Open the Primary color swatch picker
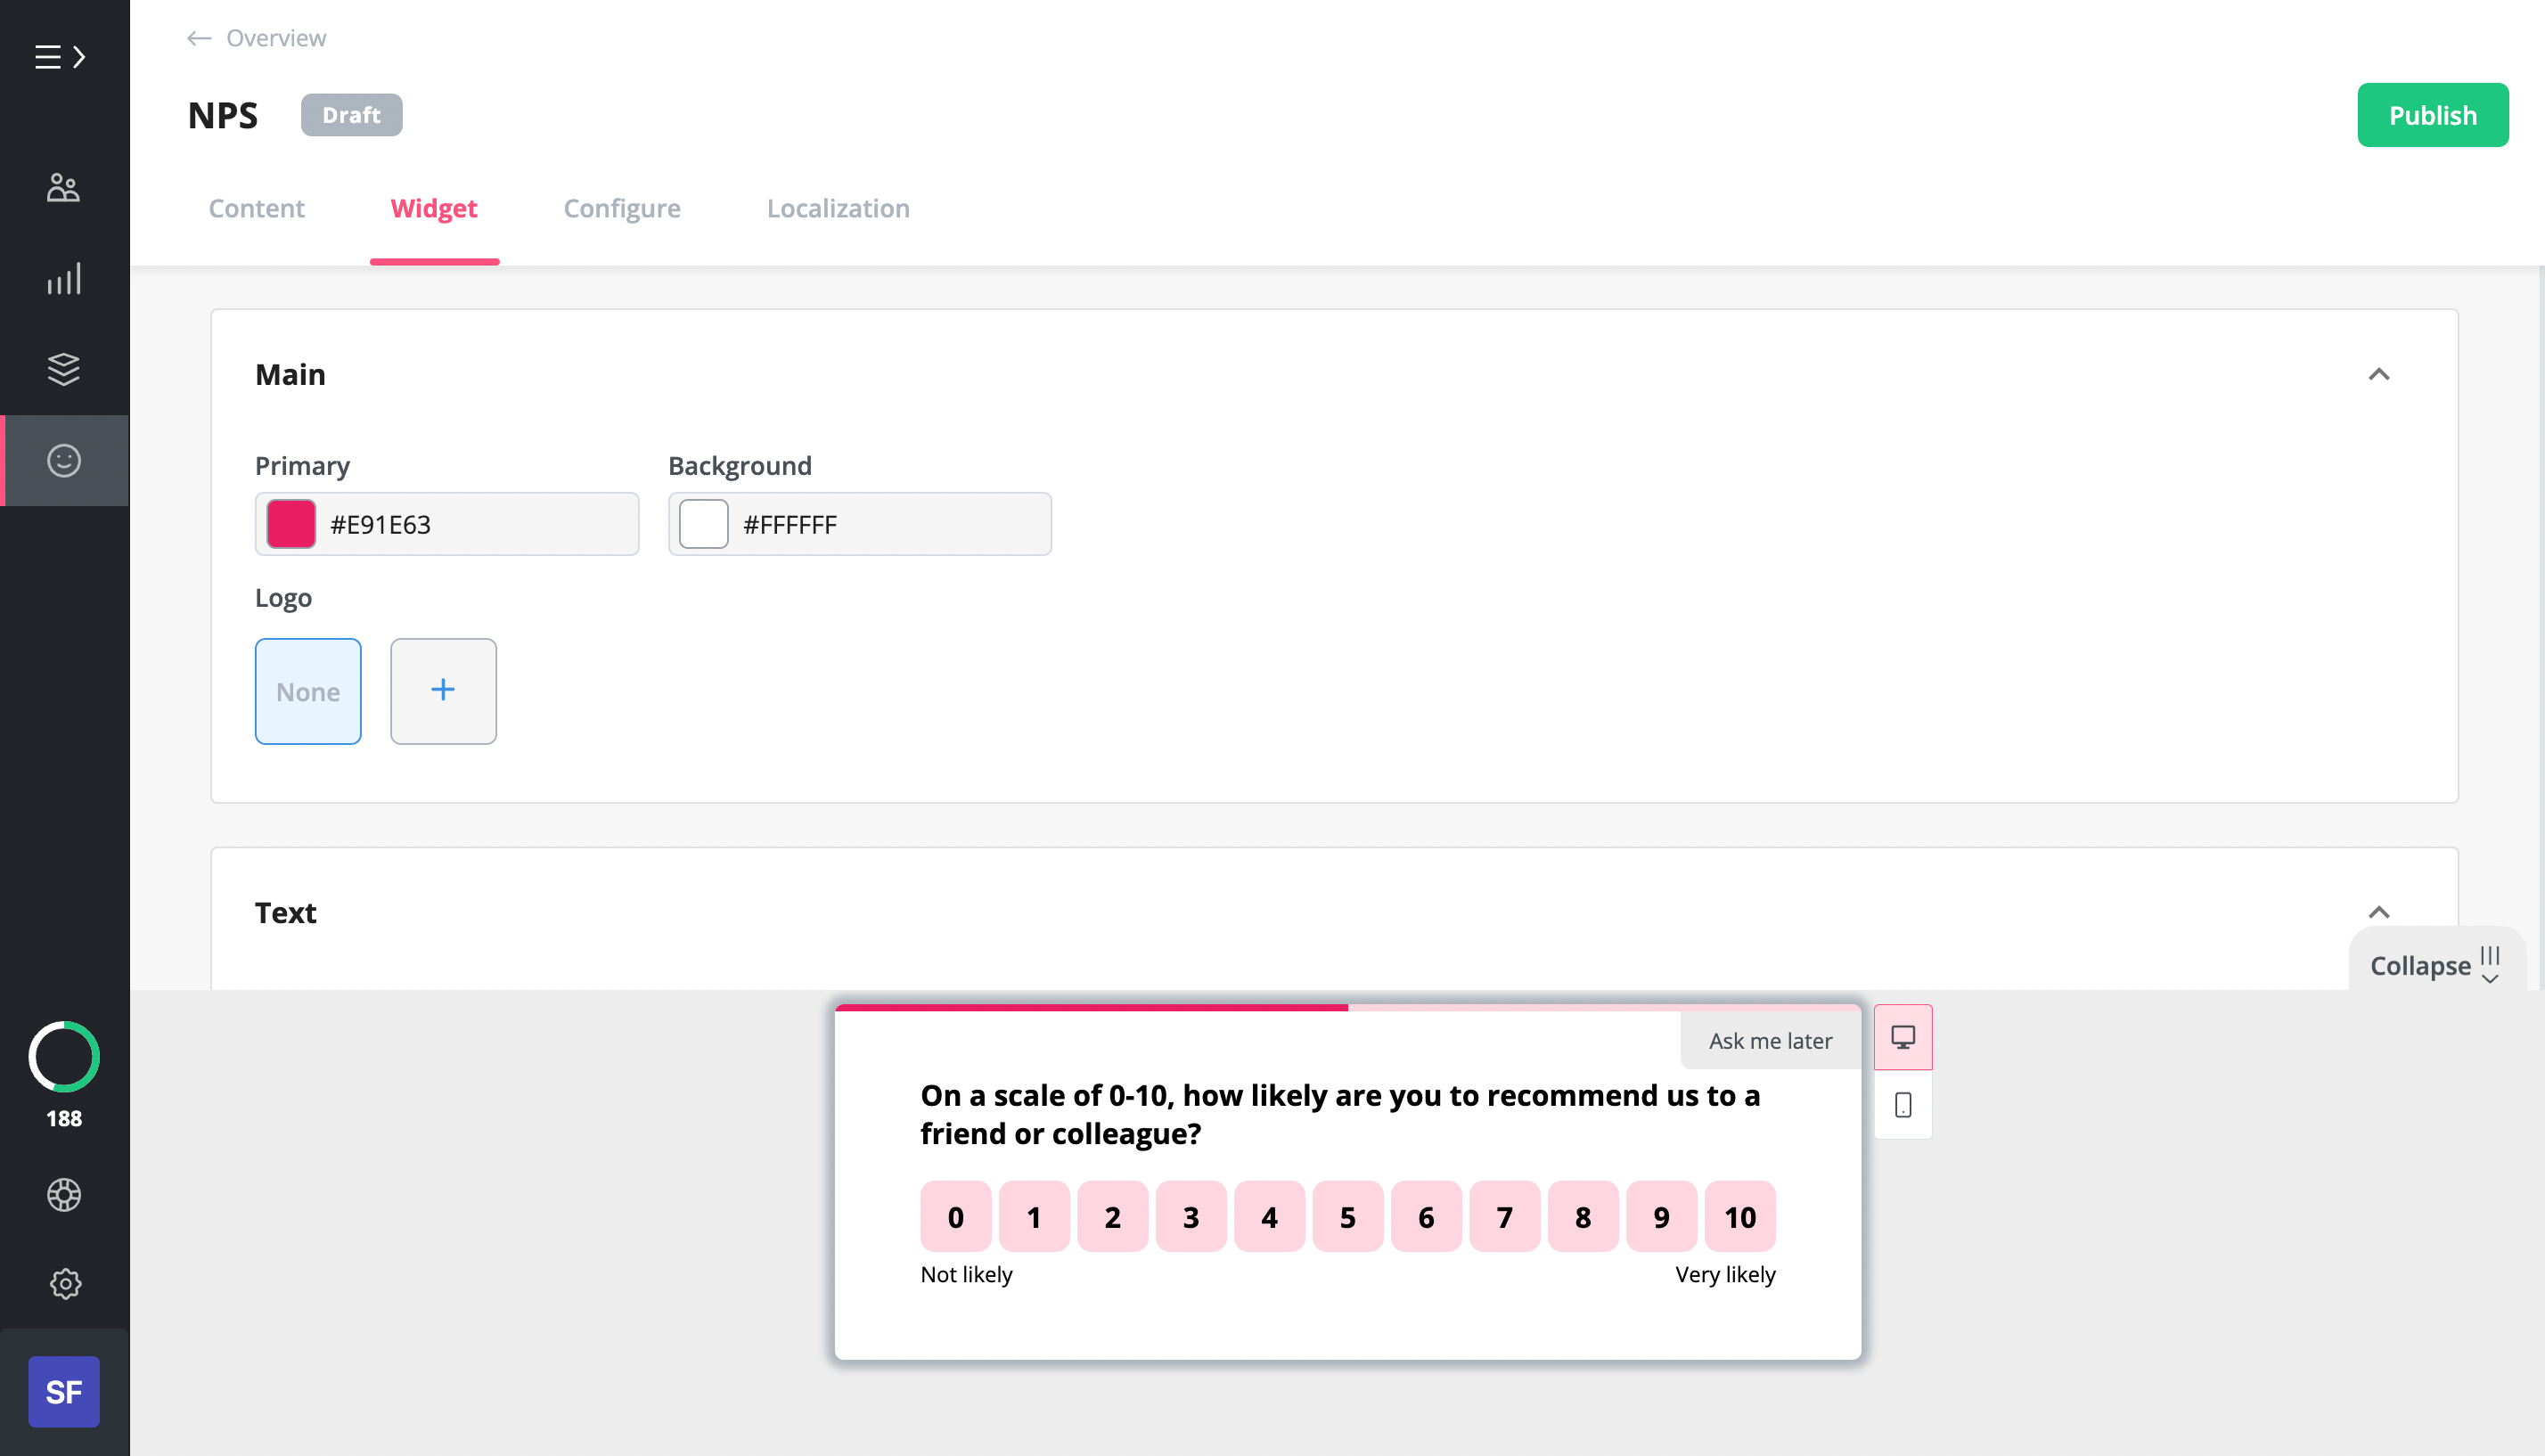 tap(290, 523)
